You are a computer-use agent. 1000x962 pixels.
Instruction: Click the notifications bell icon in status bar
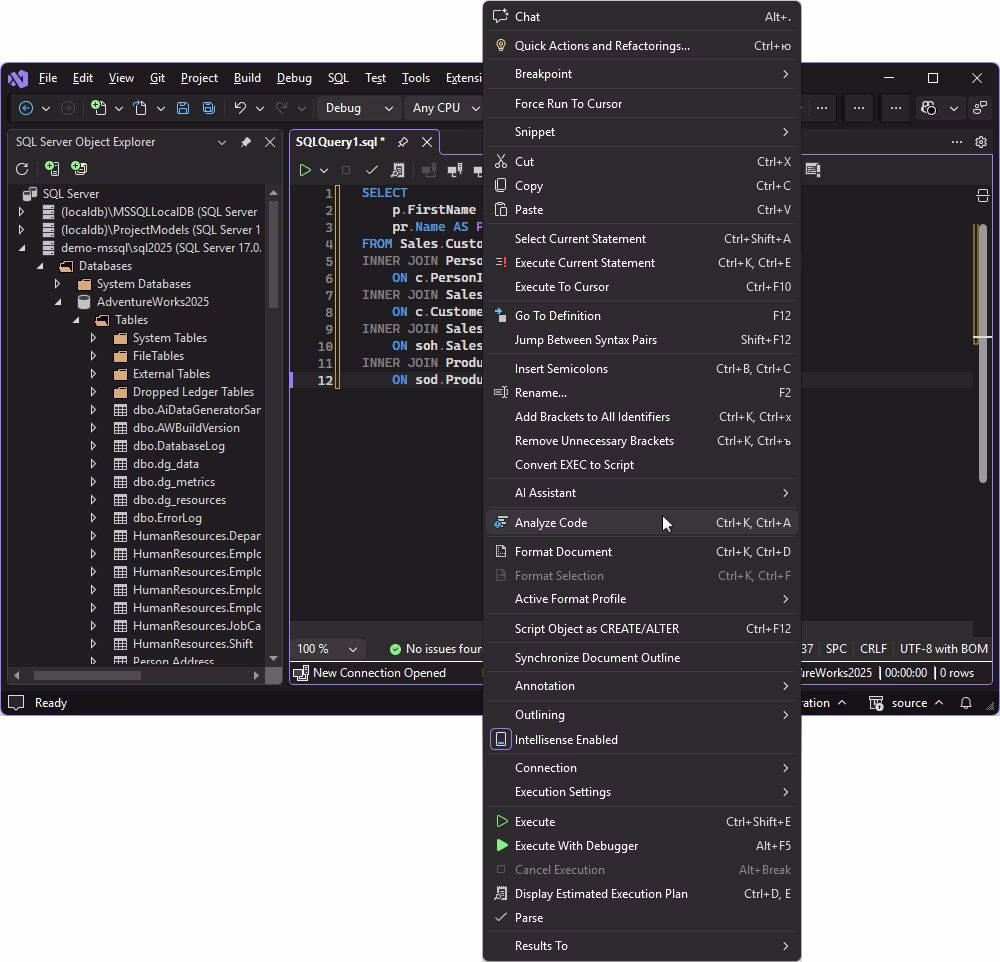pyautogui.click(x=966, y=703)
